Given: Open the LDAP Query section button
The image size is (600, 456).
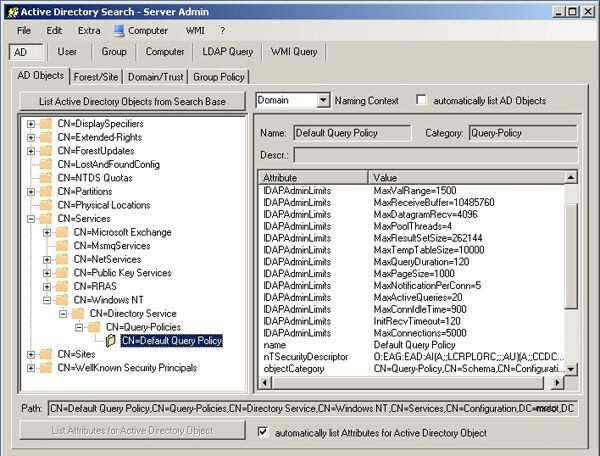Looking at the screenshot, I should (x=228, y=51).
